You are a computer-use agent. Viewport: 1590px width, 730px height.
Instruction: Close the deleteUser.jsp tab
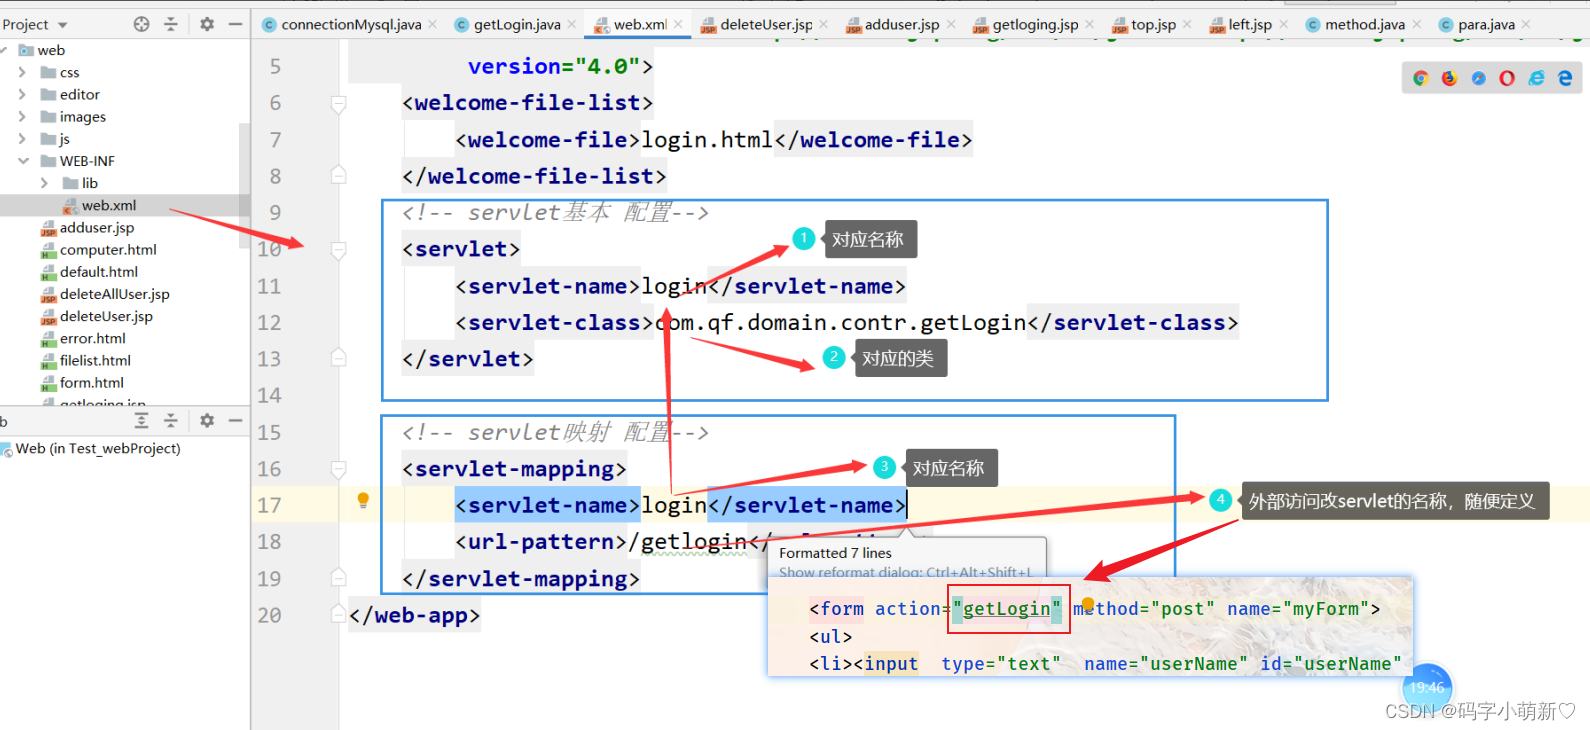pyautogui.click(x=824, y=24)
